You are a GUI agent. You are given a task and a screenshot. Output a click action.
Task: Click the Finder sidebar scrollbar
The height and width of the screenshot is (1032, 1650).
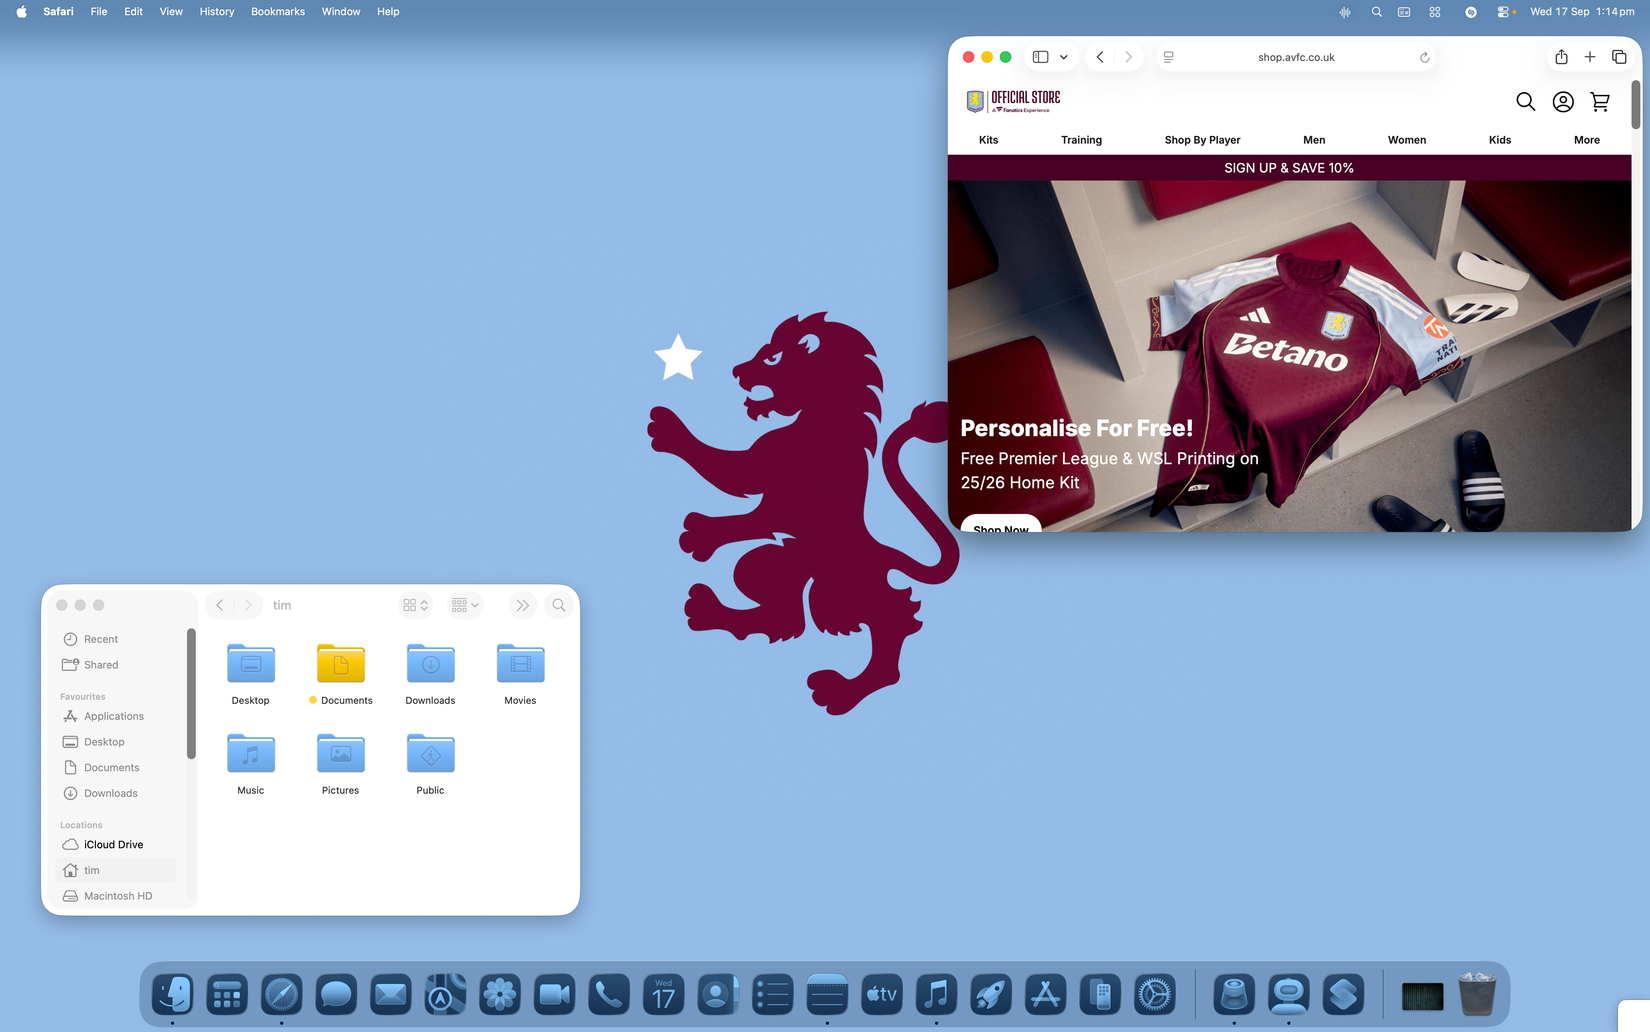click(x=190, y=693)
